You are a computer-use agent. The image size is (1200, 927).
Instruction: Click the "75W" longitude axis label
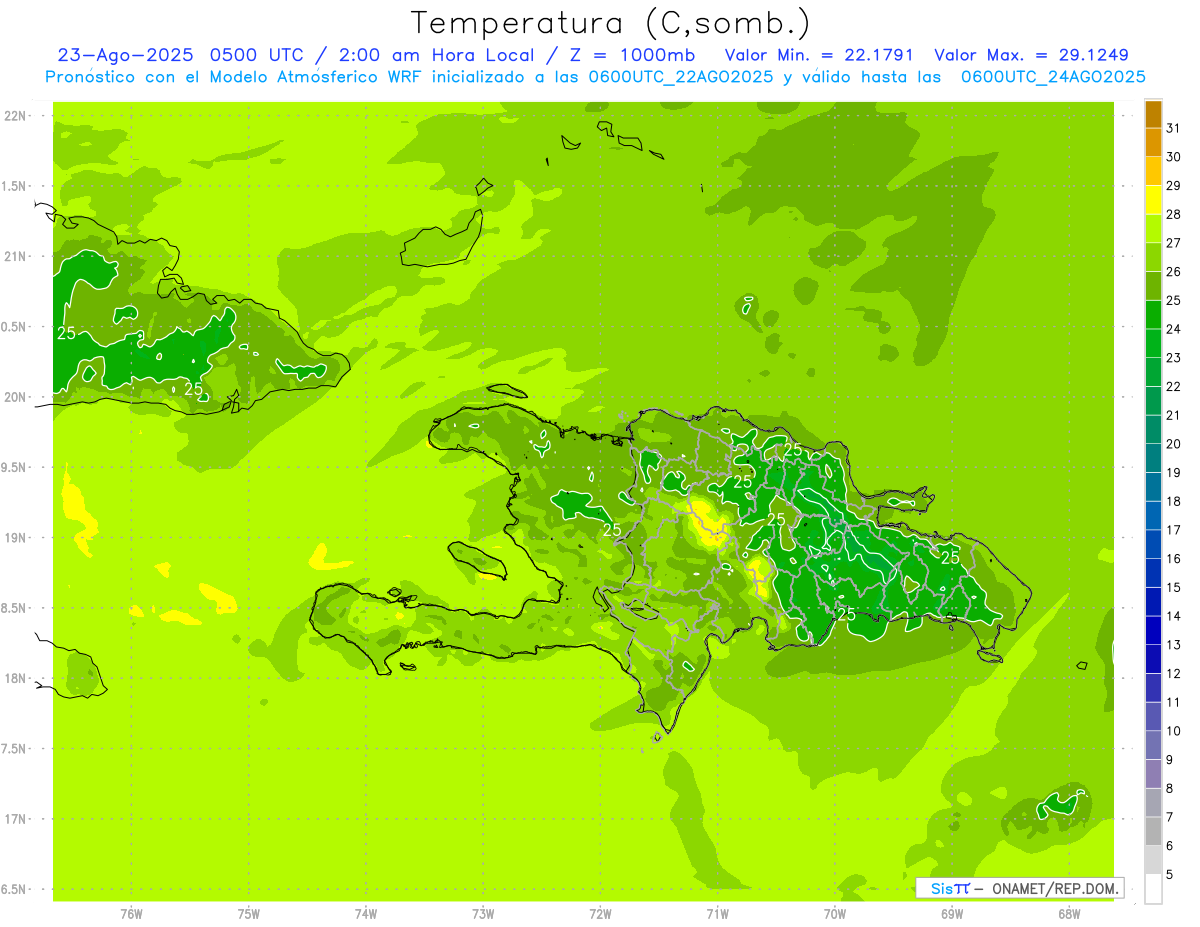click(249, 914)
